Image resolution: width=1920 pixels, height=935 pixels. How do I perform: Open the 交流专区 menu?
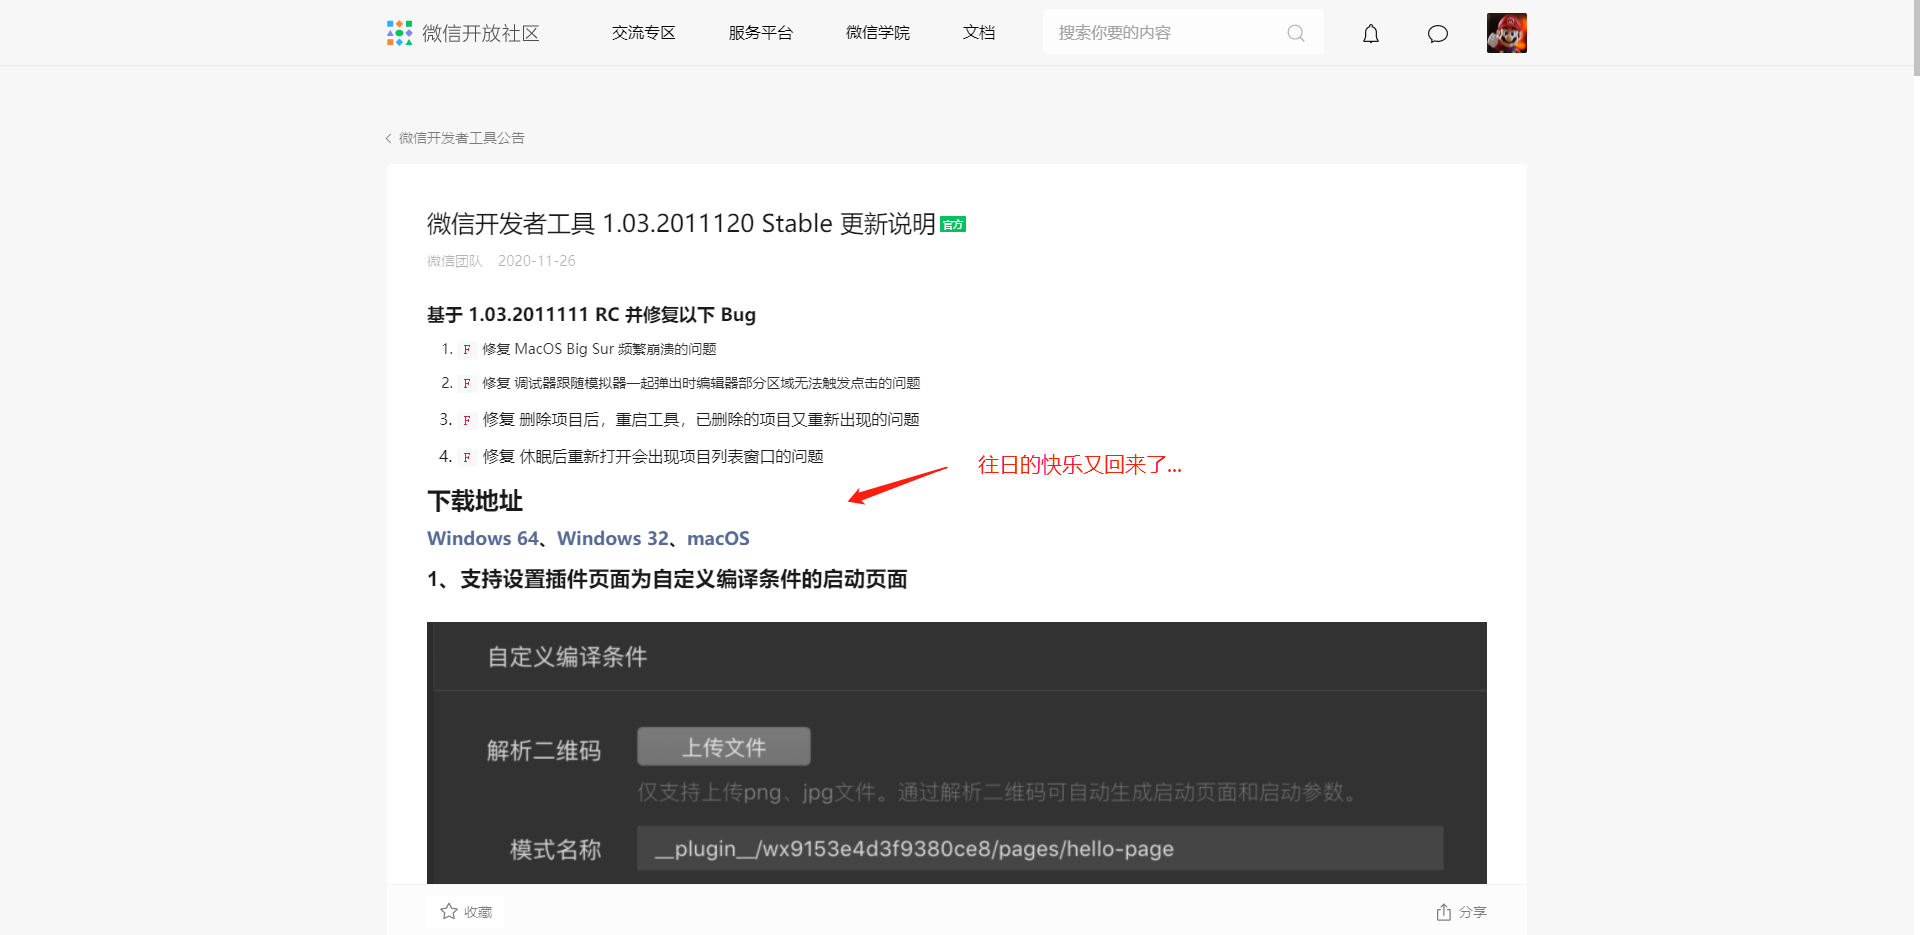(x=644, y=33)
